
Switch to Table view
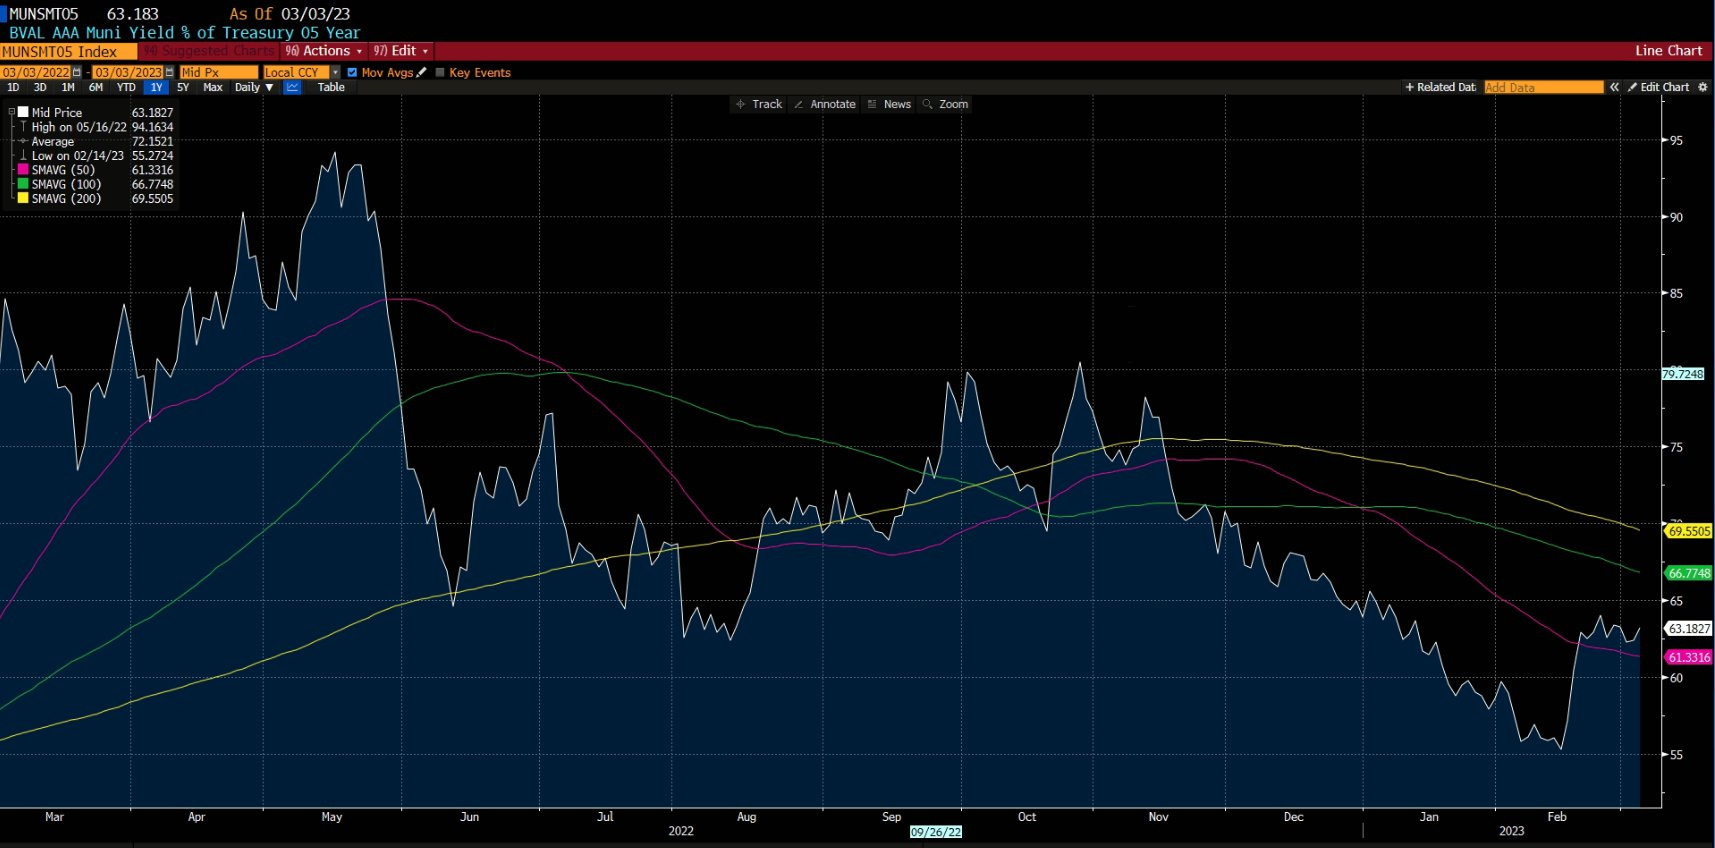coord(331,87)
